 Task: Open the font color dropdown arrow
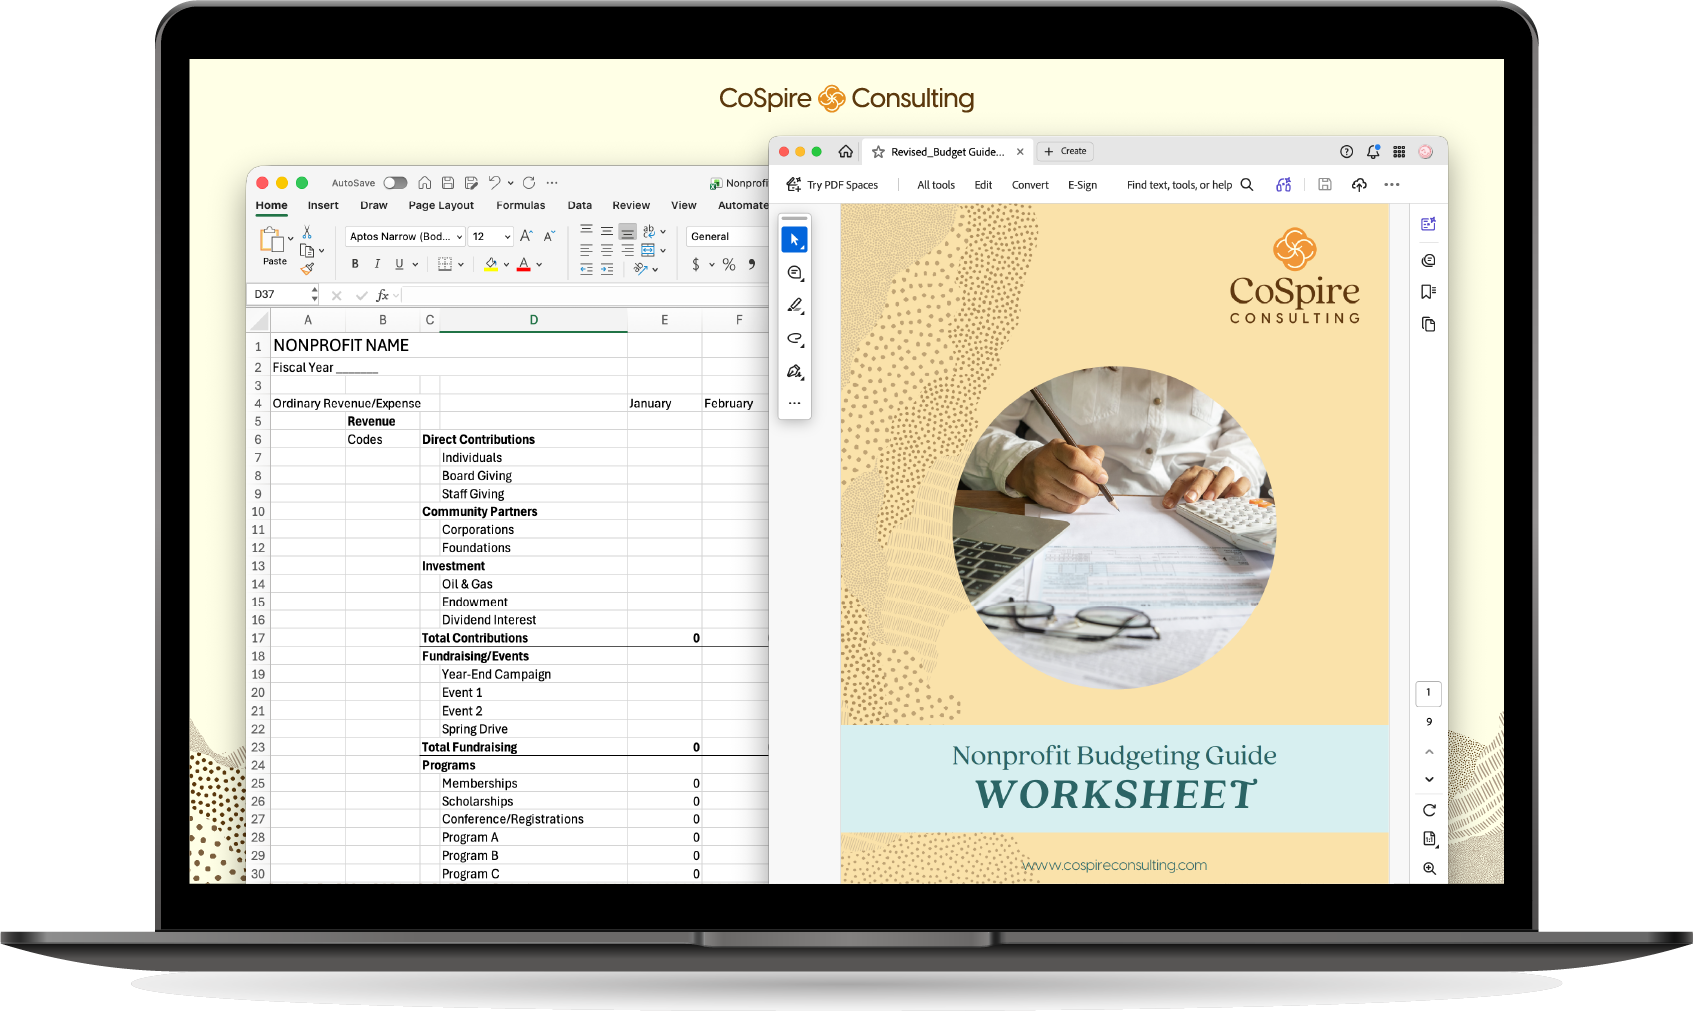click(539, 265)
